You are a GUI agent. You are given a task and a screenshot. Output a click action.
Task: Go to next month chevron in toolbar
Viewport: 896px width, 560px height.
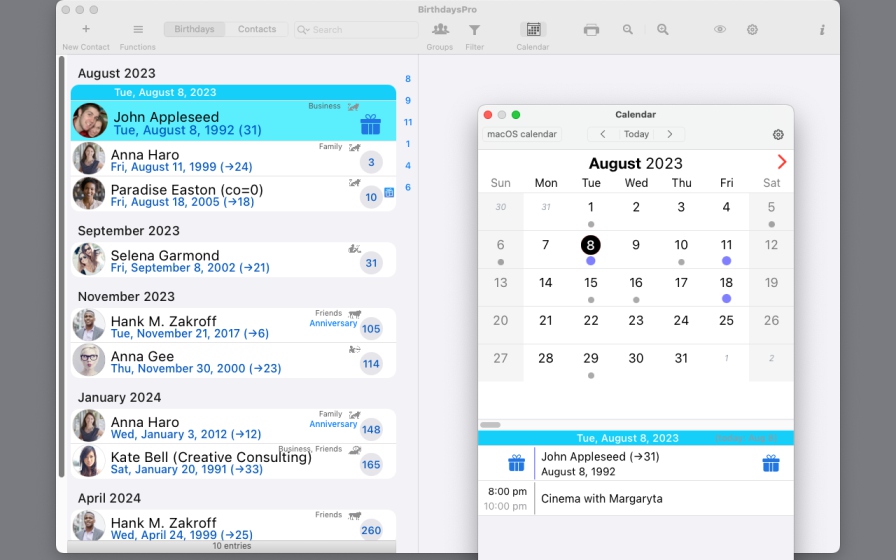pyautogui.click(x=670, y=134)
